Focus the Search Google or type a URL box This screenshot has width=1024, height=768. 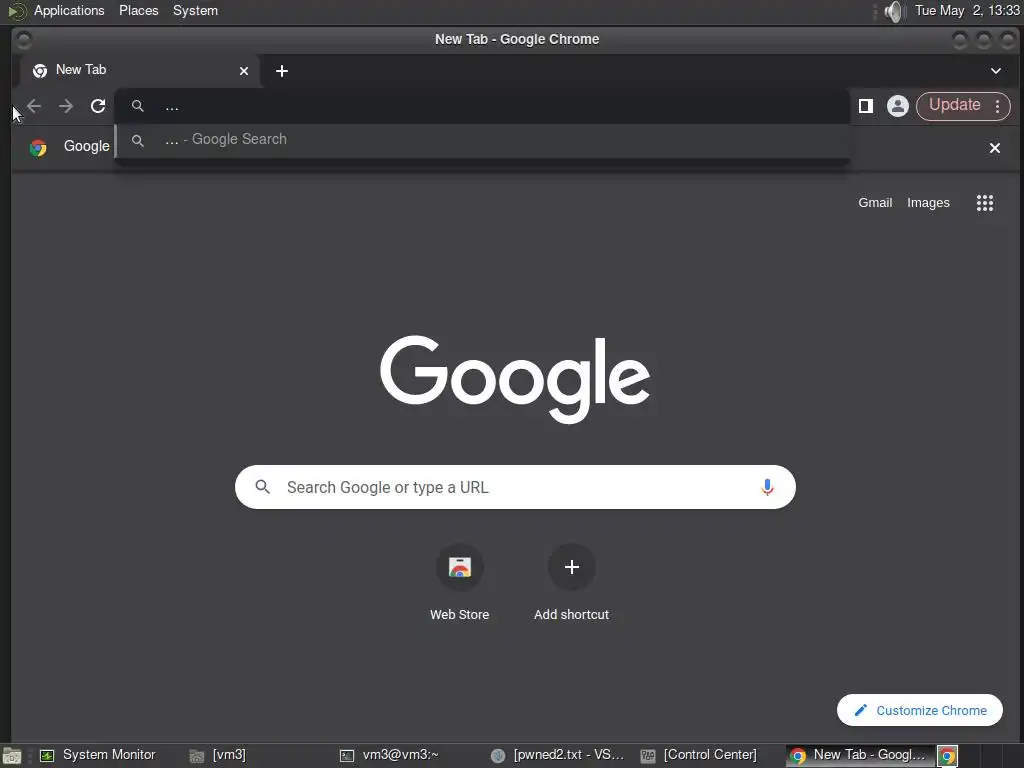tap(515, 487)
